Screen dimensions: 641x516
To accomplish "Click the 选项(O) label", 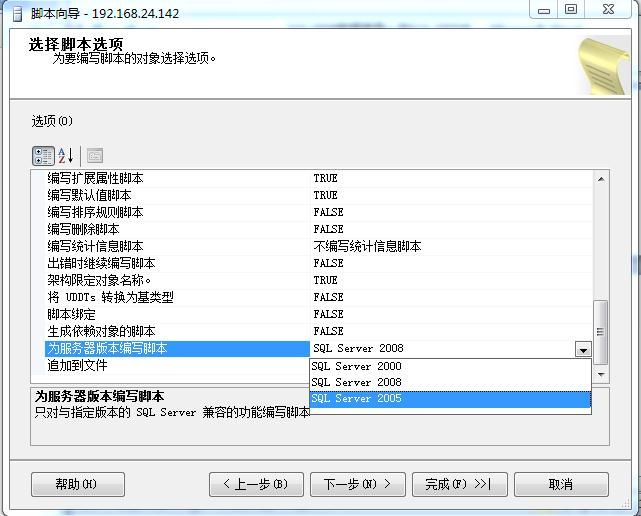I will 52,121.
